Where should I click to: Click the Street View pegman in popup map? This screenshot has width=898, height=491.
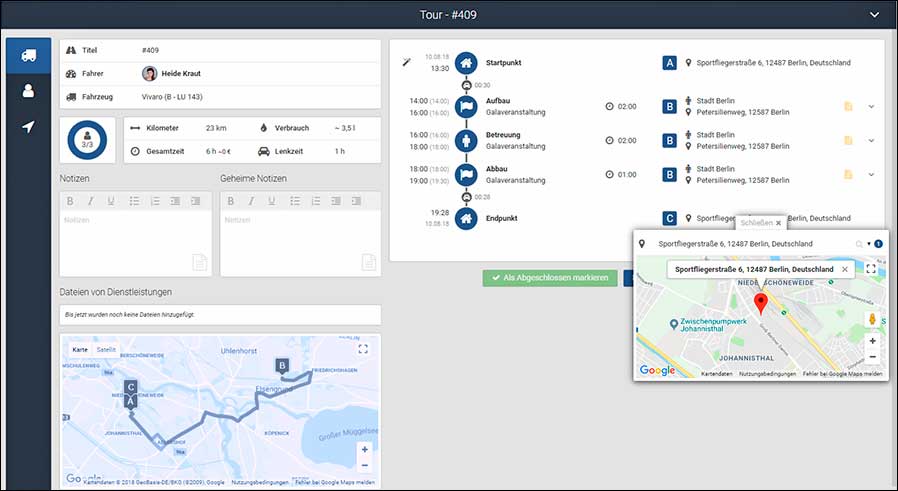(x=872, y=320)
